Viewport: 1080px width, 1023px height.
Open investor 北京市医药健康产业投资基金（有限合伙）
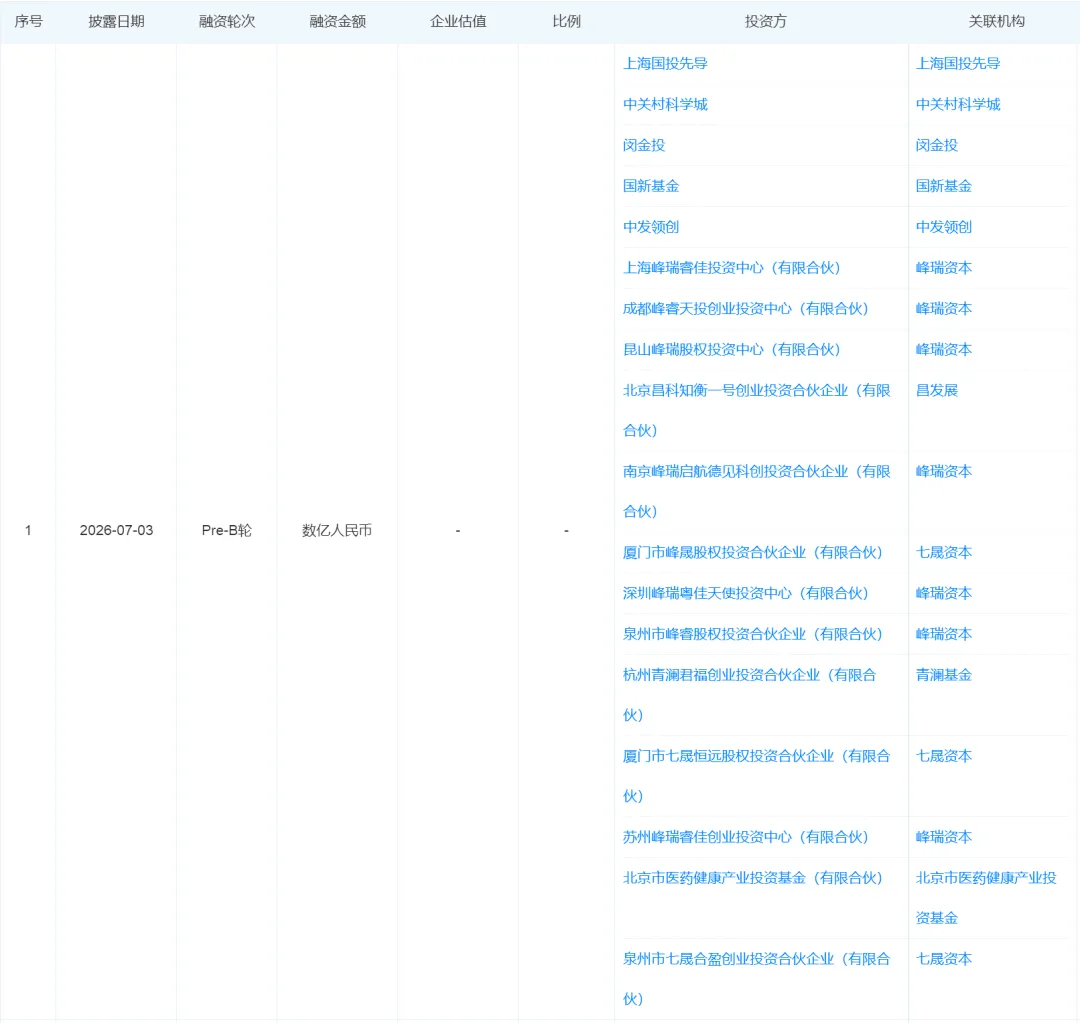tap(752, 878)
